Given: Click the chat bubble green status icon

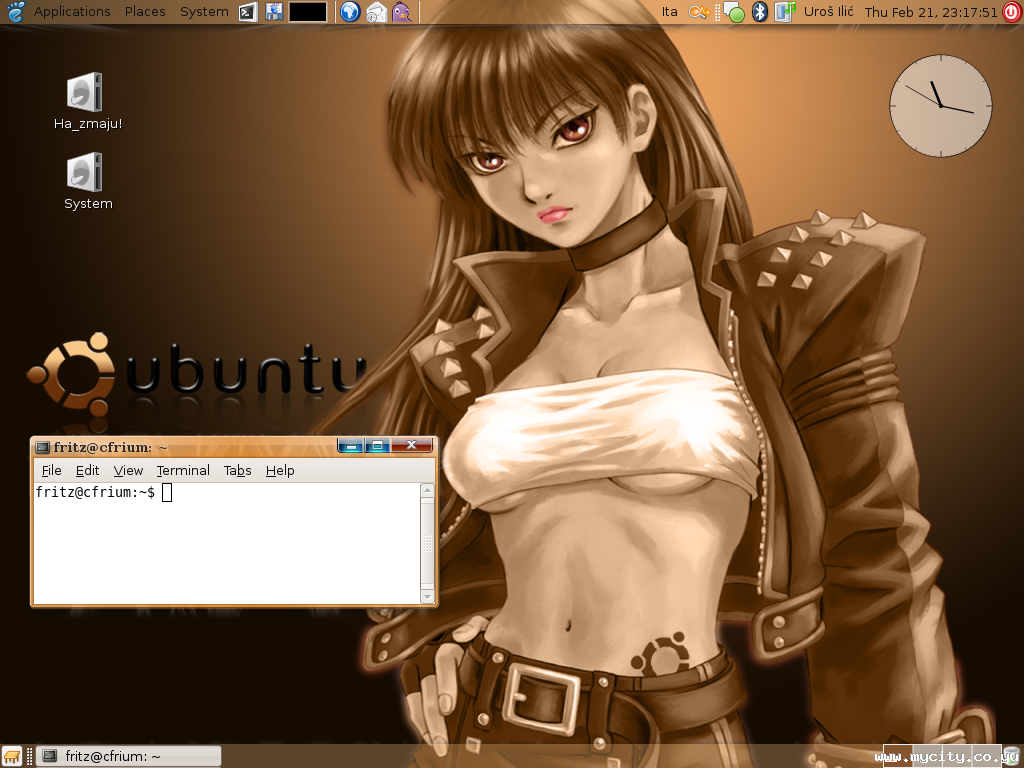Looking at the screenshot, I should 735,12.
